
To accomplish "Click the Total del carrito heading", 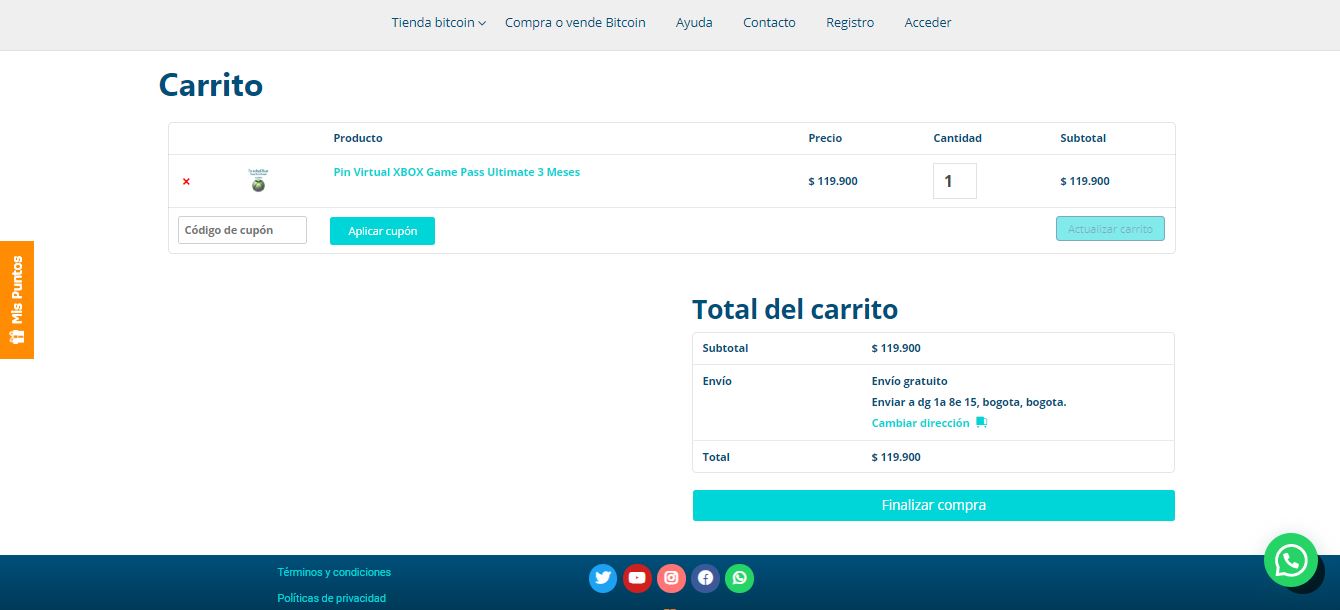I will coord(795,309).
